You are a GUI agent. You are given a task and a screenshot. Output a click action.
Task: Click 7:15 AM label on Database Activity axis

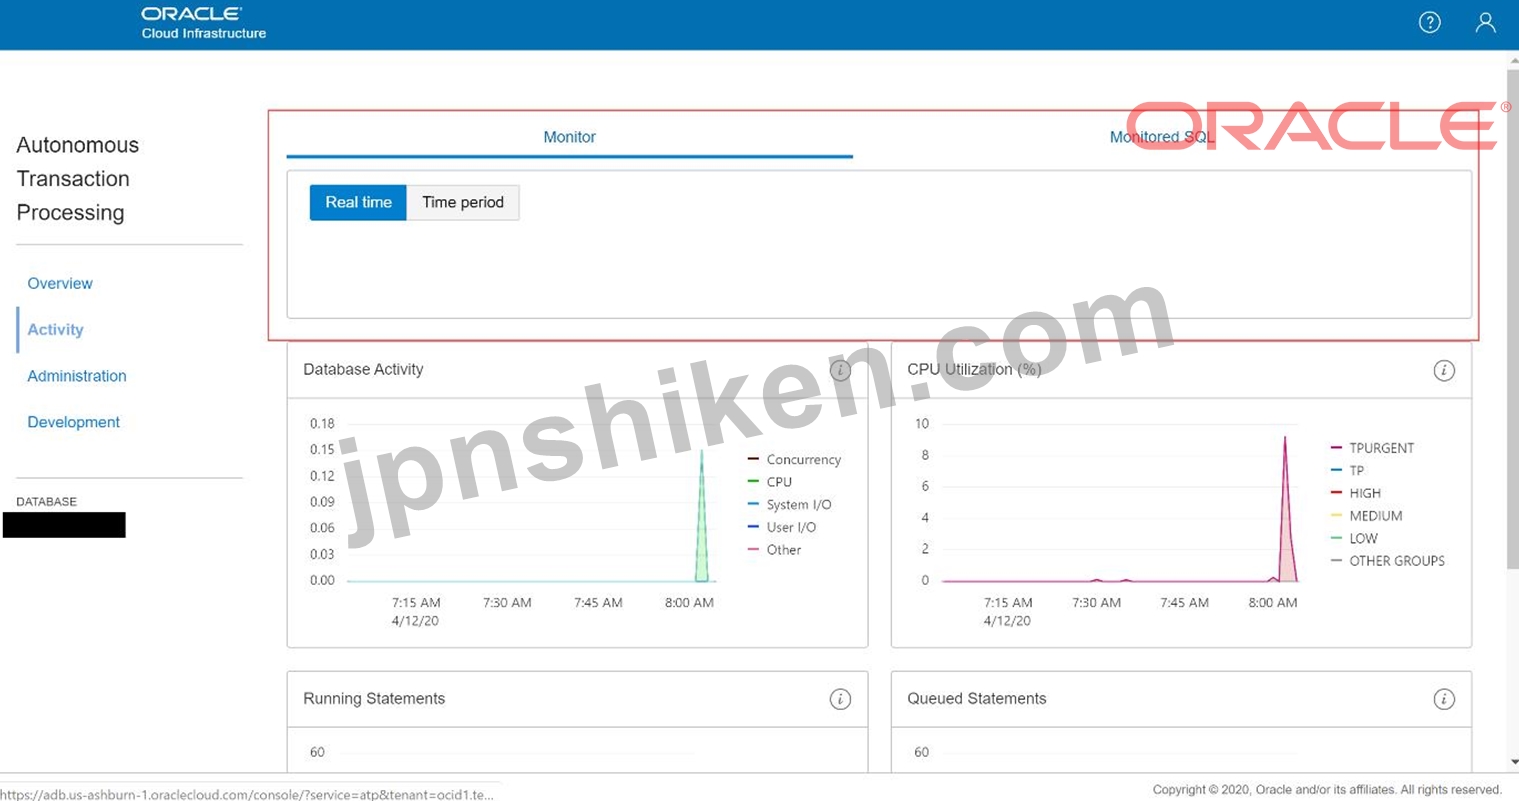point(416,603)
